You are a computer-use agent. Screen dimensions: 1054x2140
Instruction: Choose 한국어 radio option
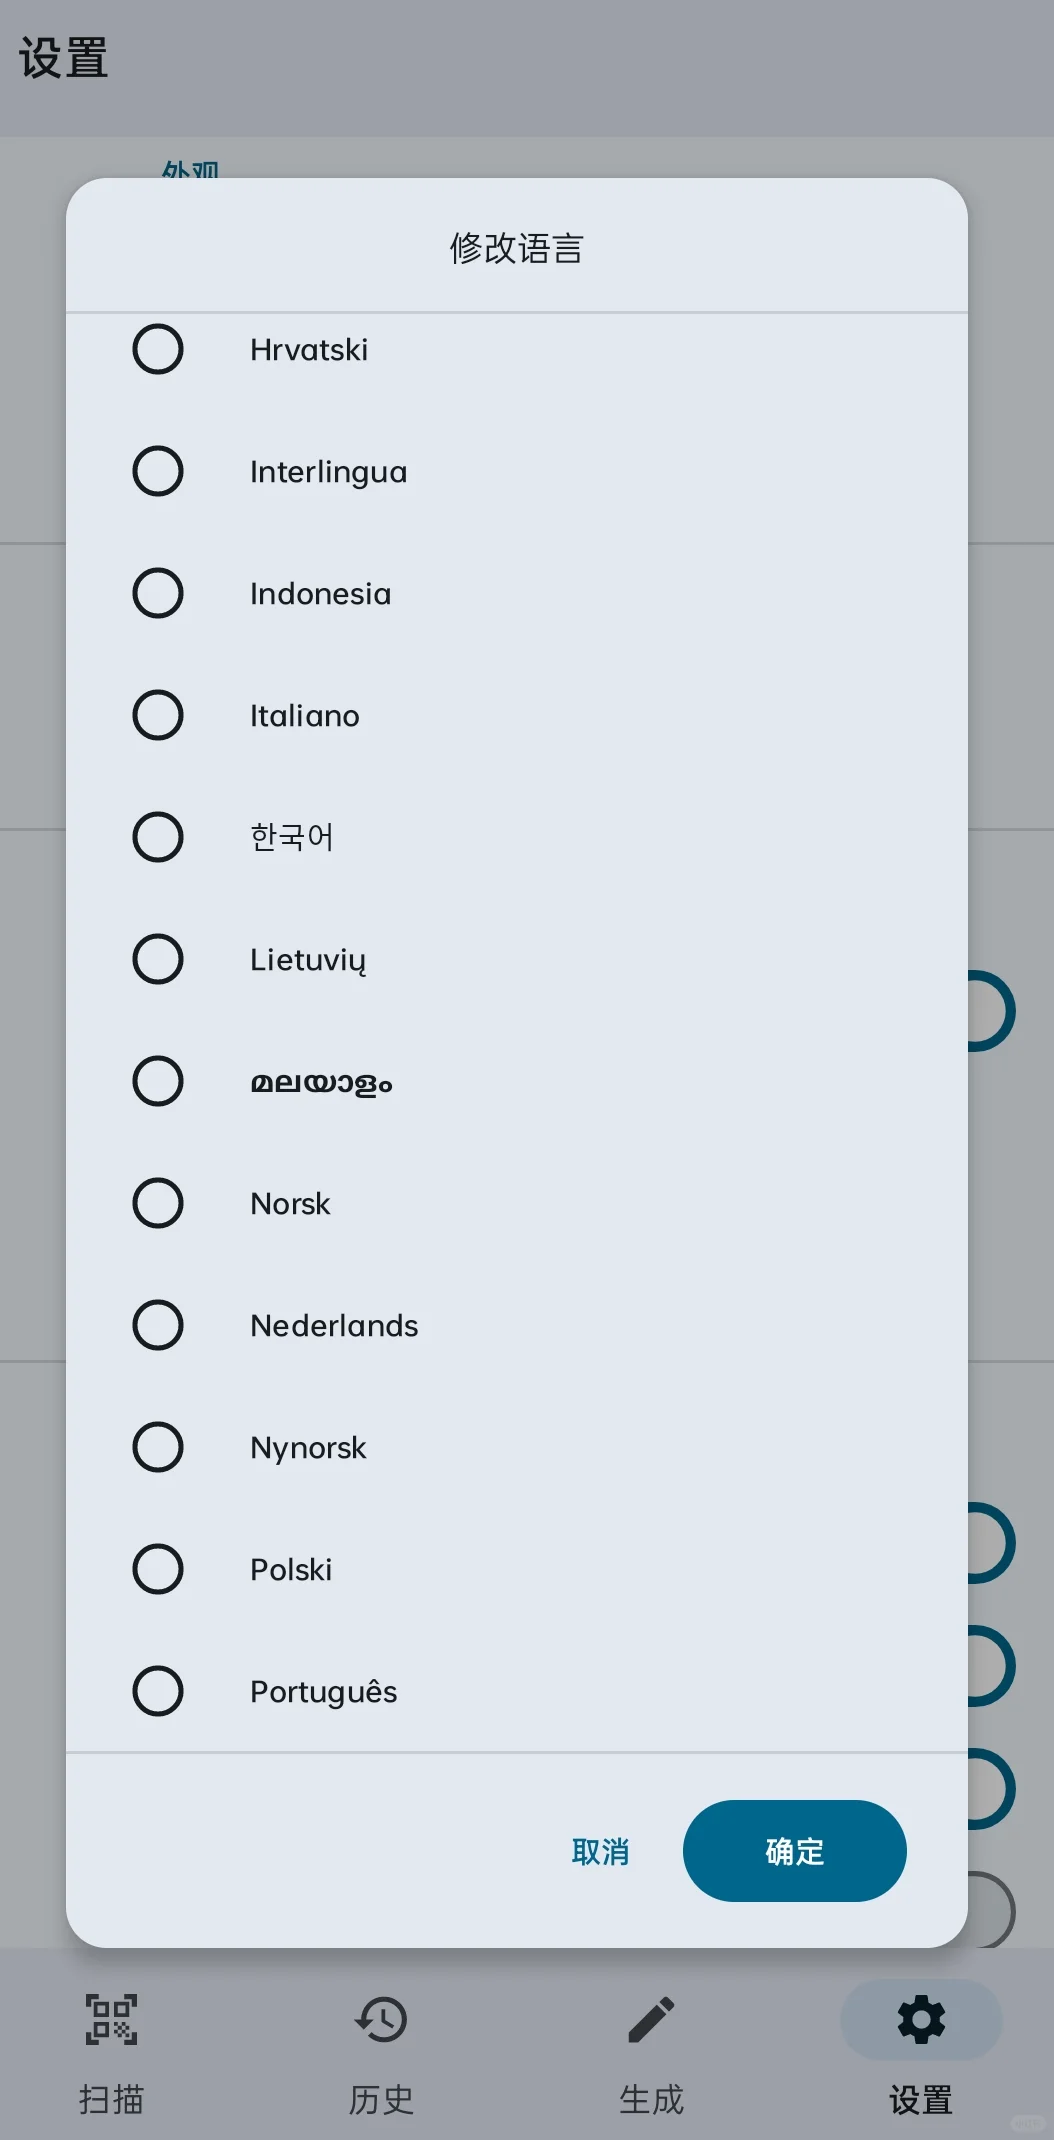(158, 837)
